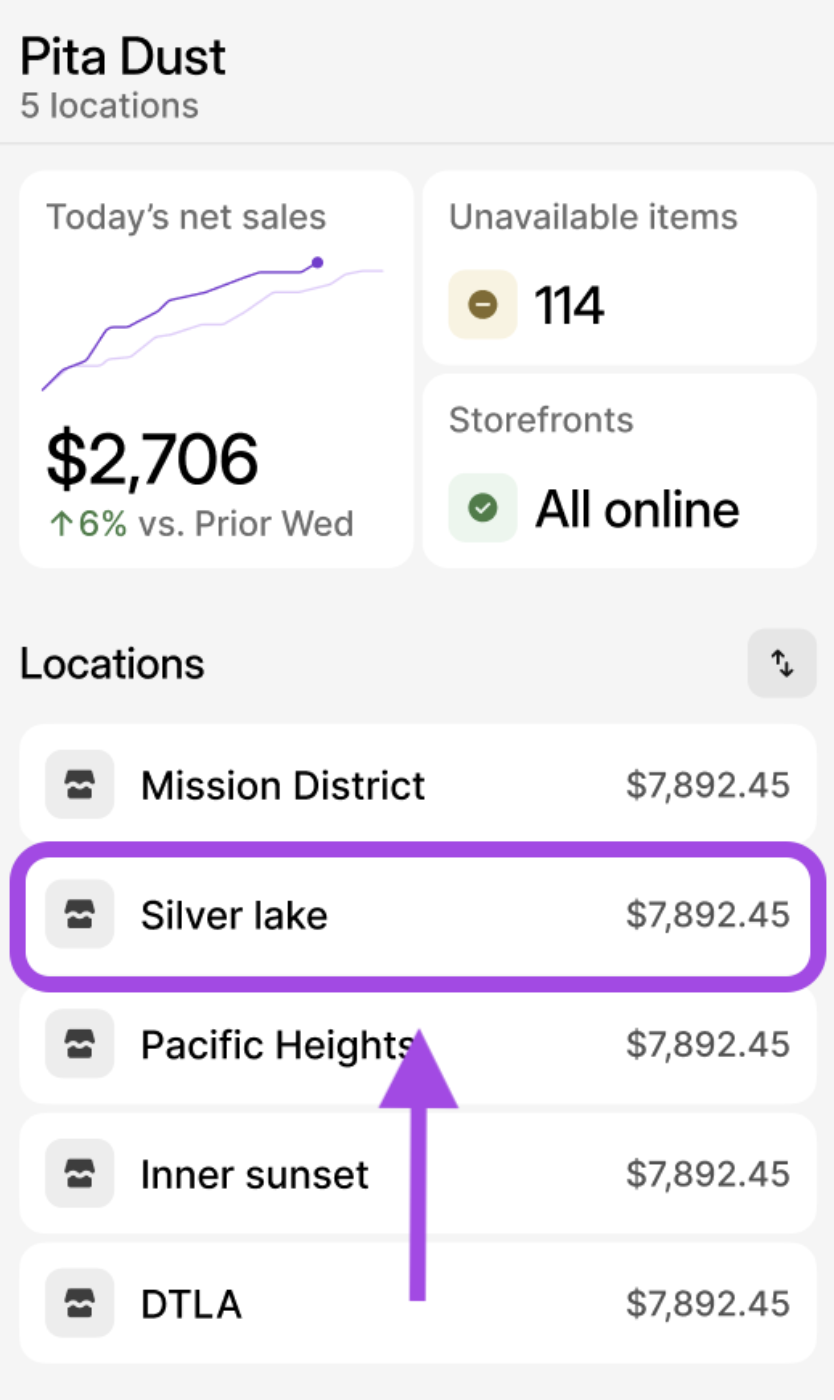Click the DTLA storefront icon
This screenshot has height=1400, width=834.
coord(80,1303)
